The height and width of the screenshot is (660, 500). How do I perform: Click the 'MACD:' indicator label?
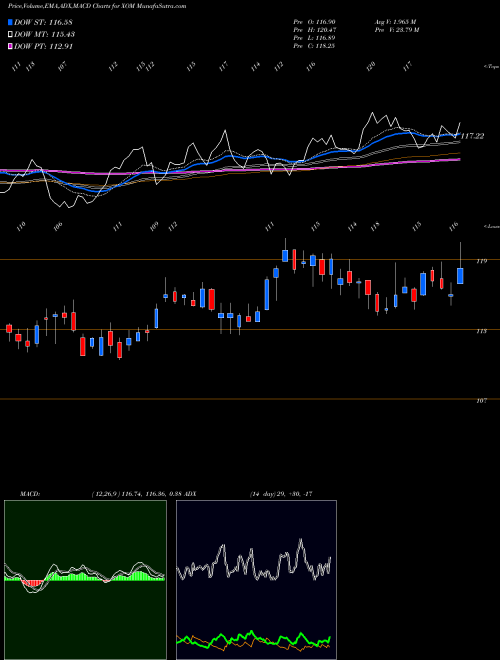coord(29,494)
